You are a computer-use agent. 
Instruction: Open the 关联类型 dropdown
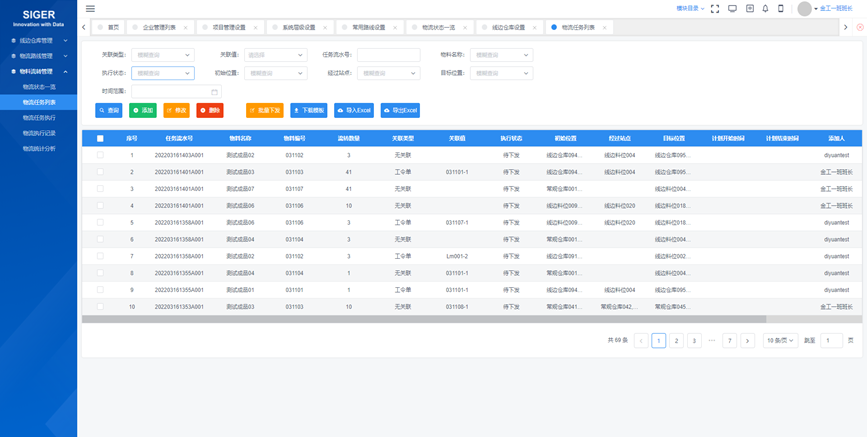[163, 55]
